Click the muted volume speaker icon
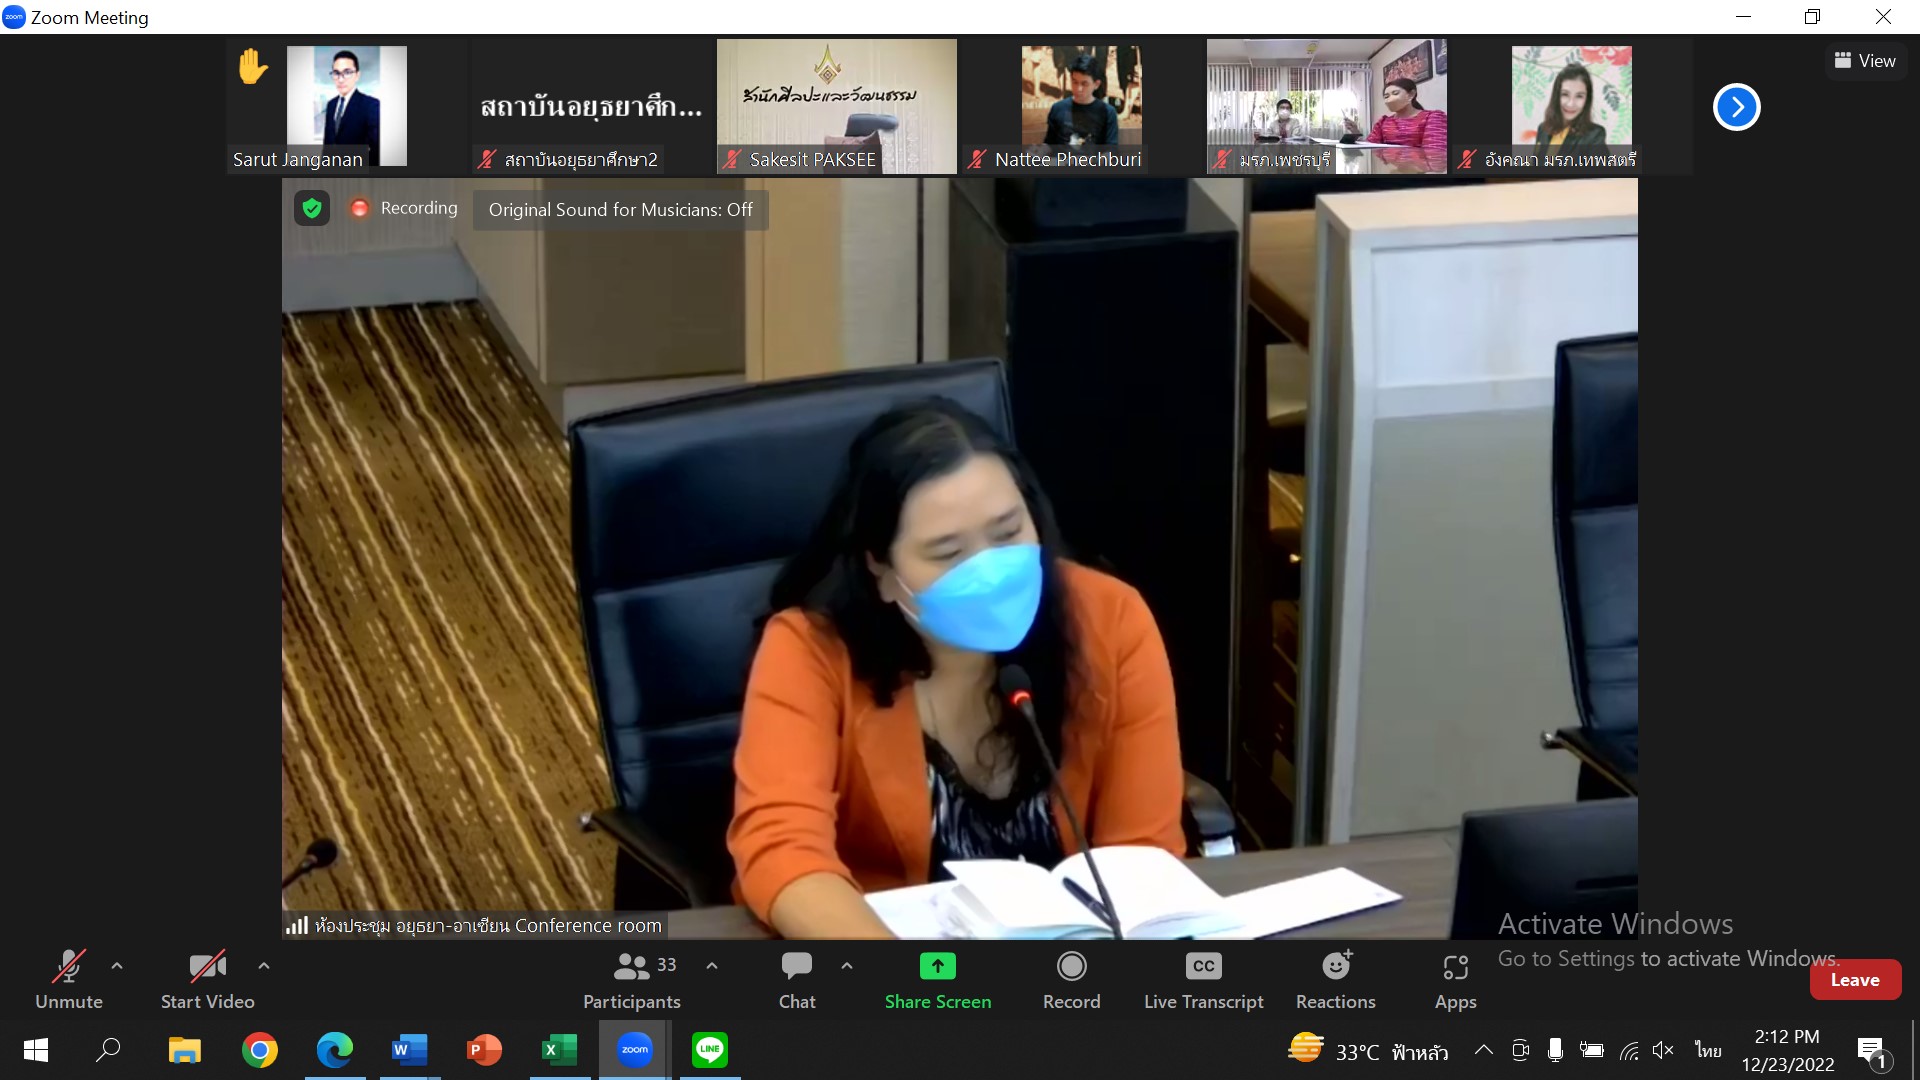1920x1080 pixels. point(1663,1050)
